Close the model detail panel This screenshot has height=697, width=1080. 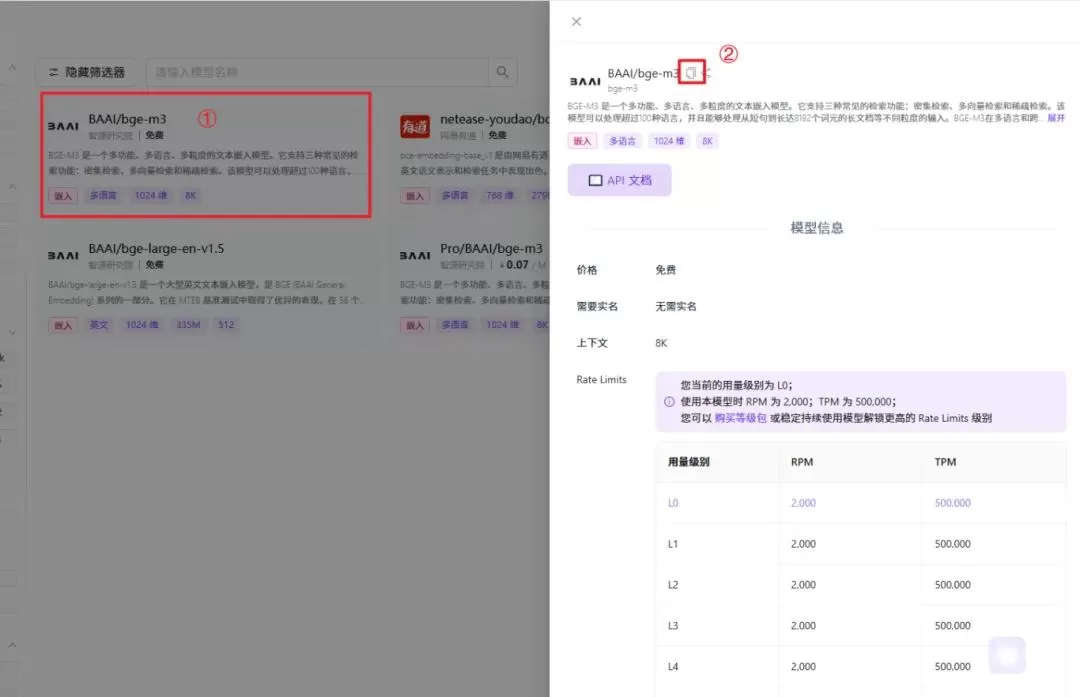(x=577, y=22)
